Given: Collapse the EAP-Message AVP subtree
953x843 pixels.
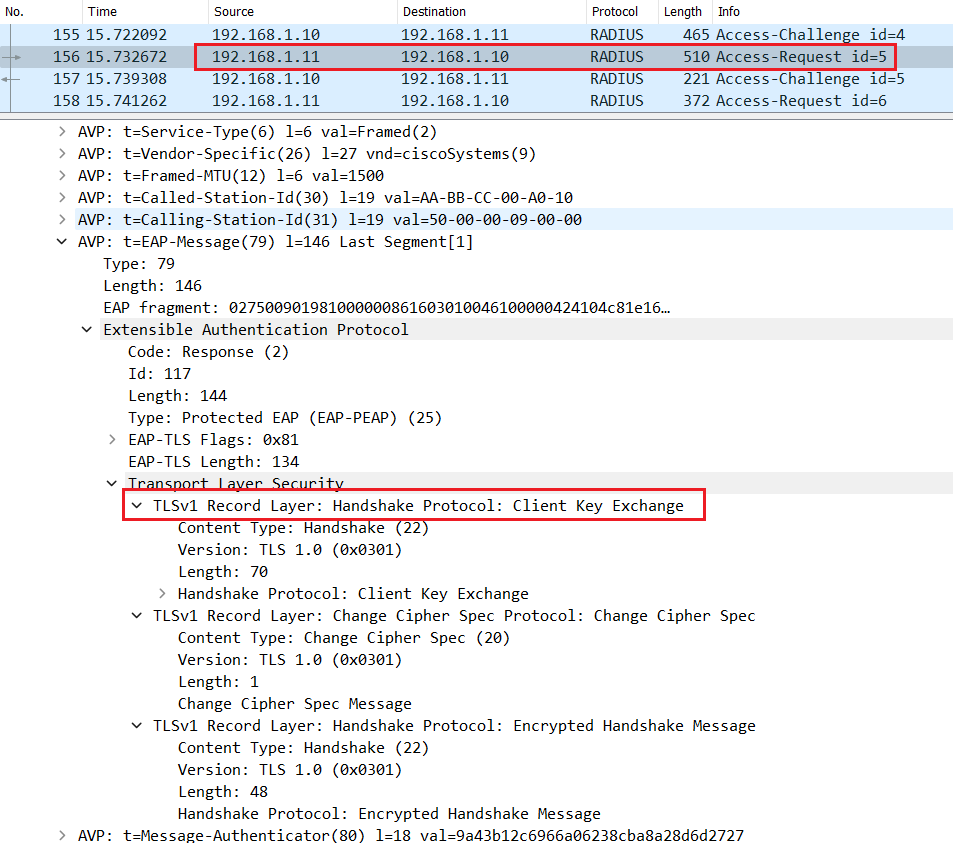Looking at the screenshot, I should (62, 241).
